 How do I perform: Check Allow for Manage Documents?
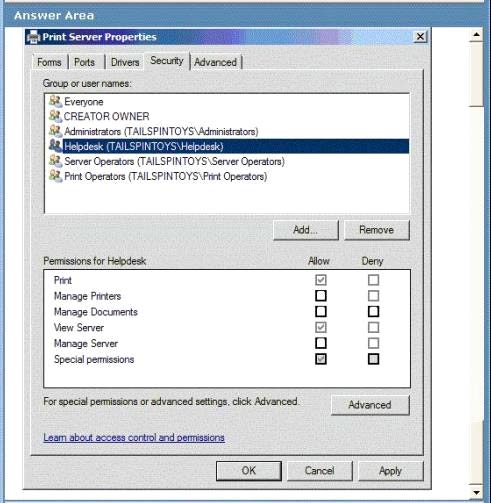click(321, 312)
